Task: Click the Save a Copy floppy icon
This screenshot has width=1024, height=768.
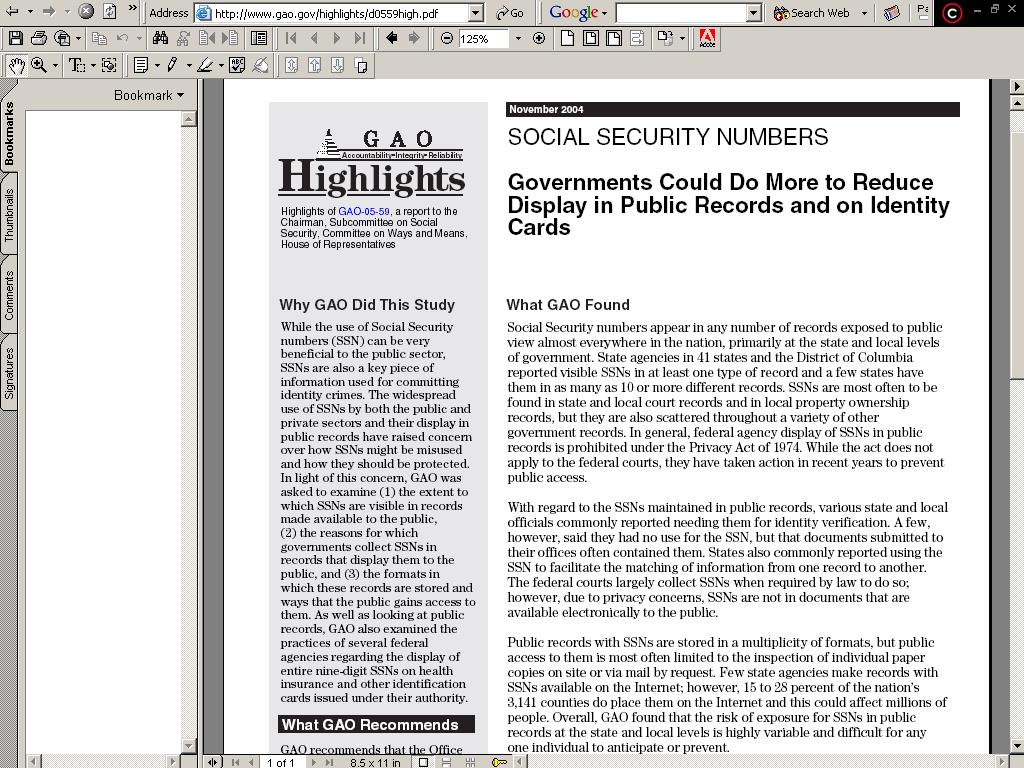Action: pyautogui.click(x=16, y=39)
